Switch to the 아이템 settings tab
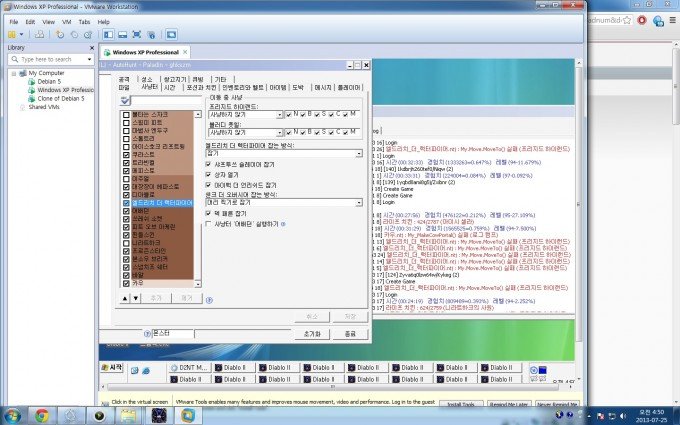 point(278,88)
